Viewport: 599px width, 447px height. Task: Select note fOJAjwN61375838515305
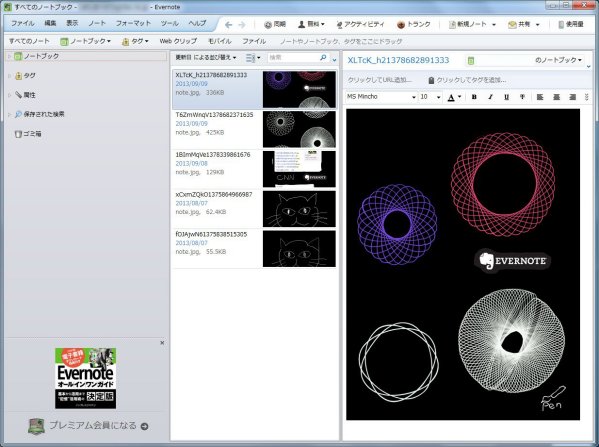pyautogui.click(x=254, y=248)
